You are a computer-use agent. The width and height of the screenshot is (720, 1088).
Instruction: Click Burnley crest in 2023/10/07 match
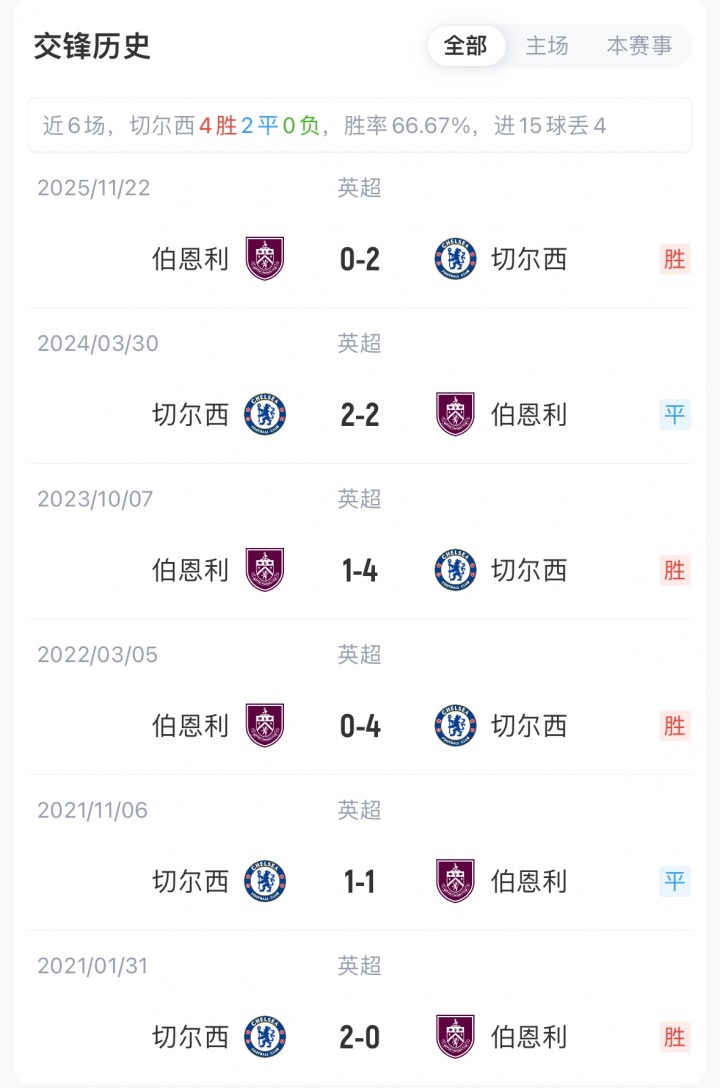point(265,570)
